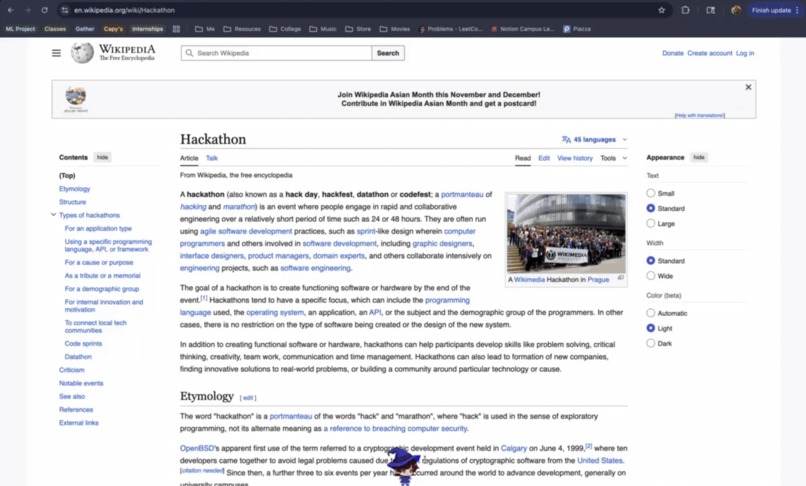Jump to Criticism in contents
The width and height of the screenshot is (806, 486).
point(71,370)
